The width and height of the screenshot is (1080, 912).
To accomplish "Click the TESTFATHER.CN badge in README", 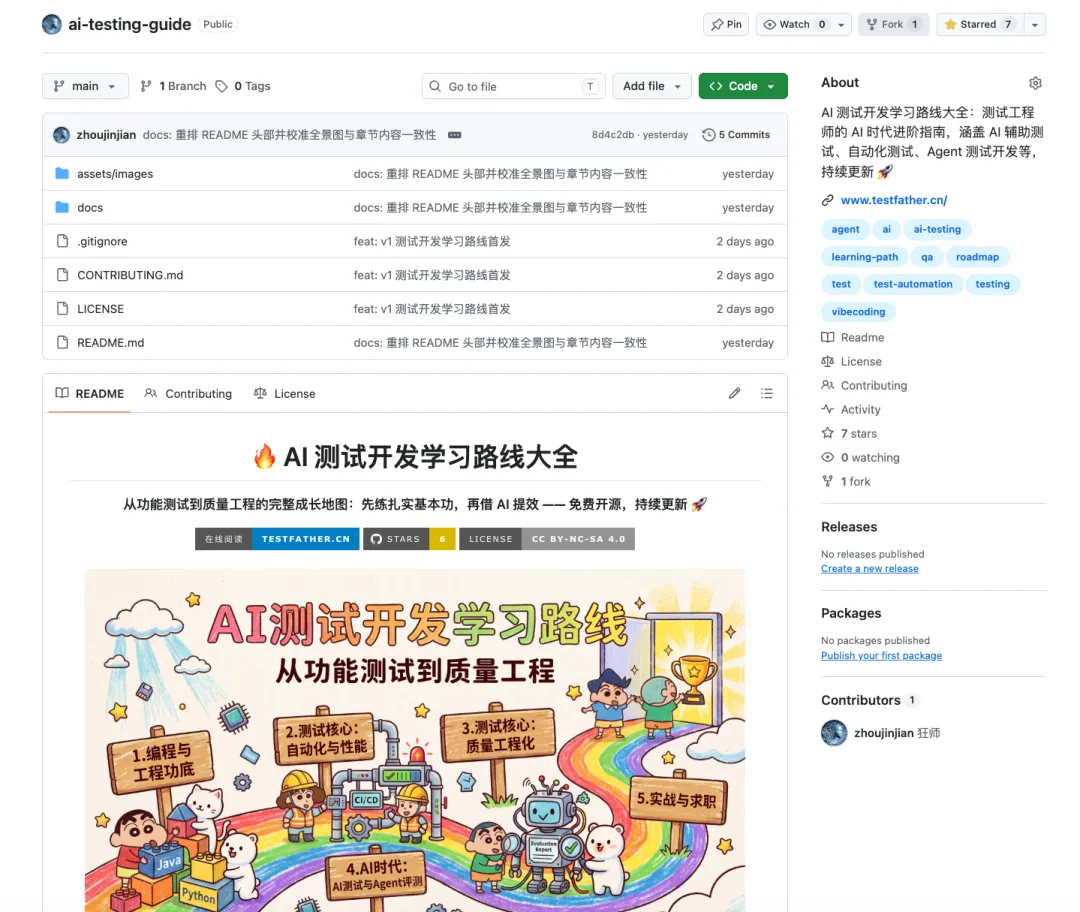I will pos(277,539).
